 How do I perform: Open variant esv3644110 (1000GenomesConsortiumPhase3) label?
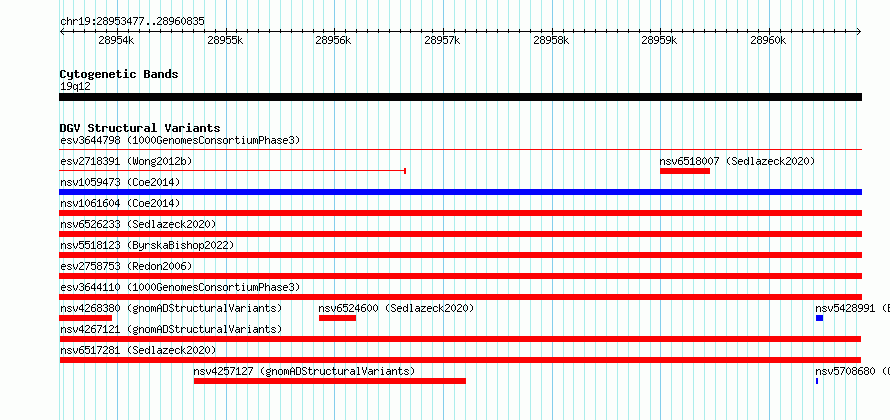coord(180,288)
